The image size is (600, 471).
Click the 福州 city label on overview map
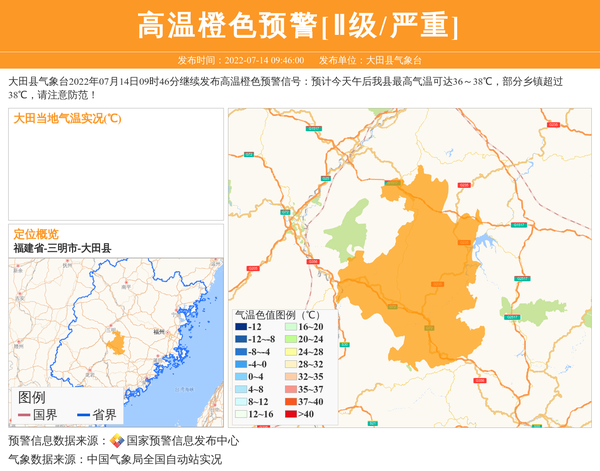tap(158, 329)
